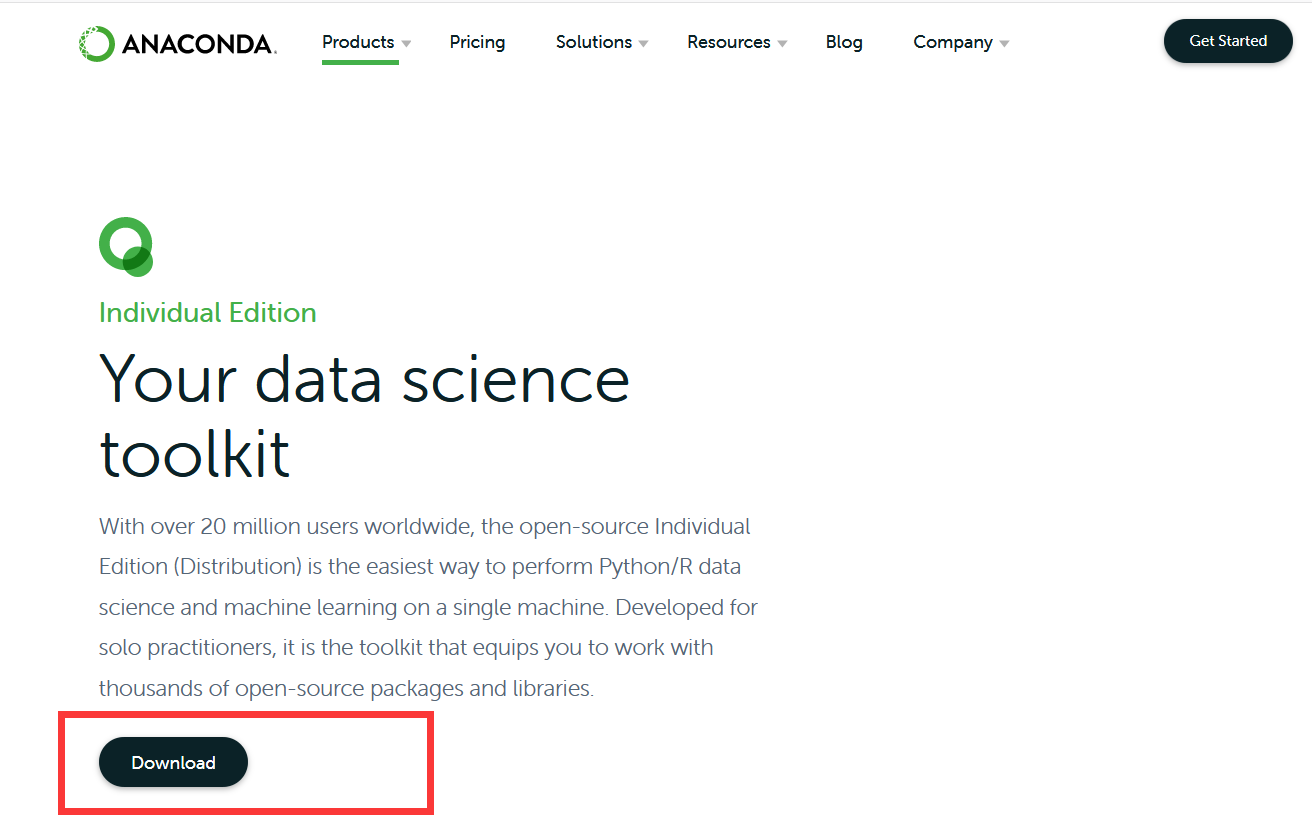Screen dimensions: 1312x820
Task: Click the 'Your data science toolkit' headline
Action: pos(365,416)
